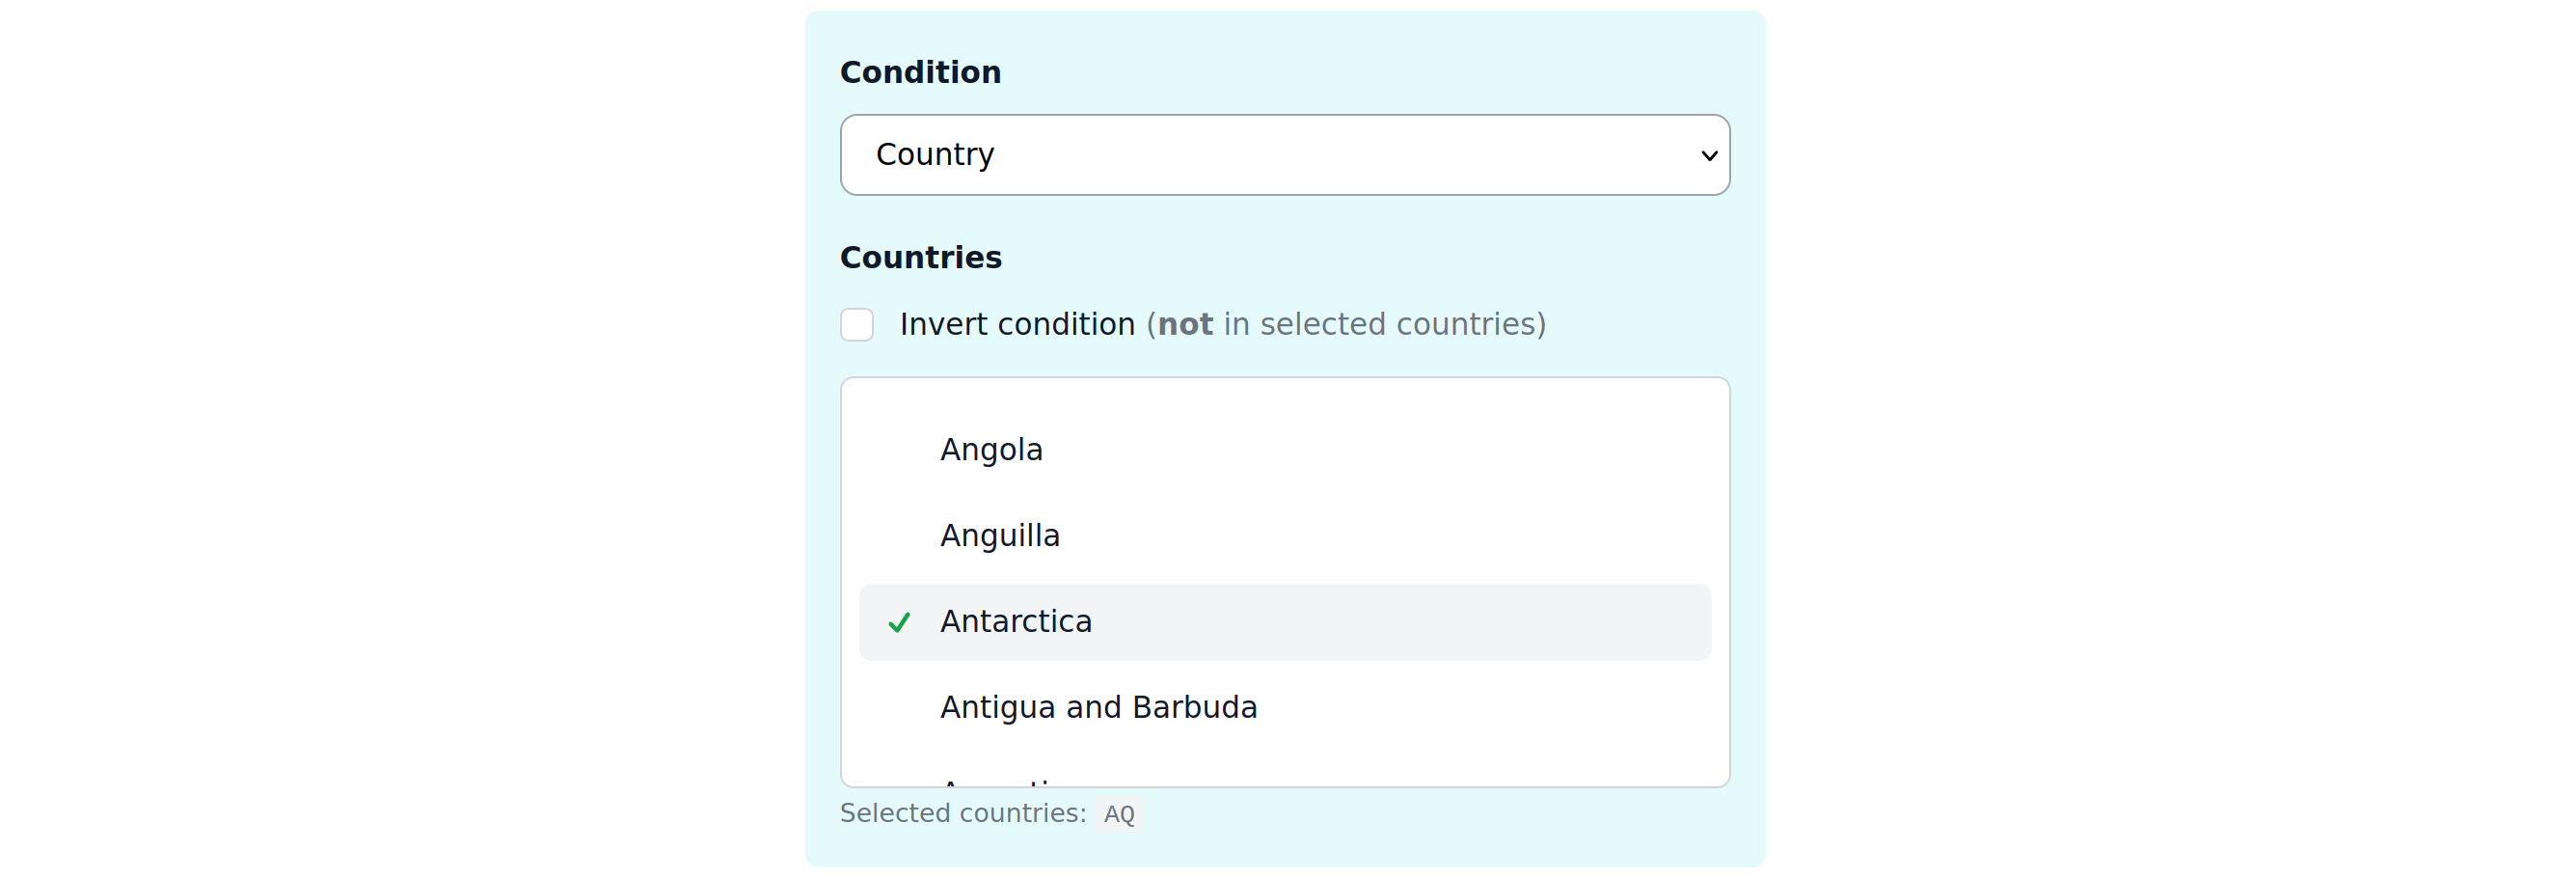Click the dropdown chevron on Country selector
This screenshot has width=2576, height=878.
(1708, 155)
